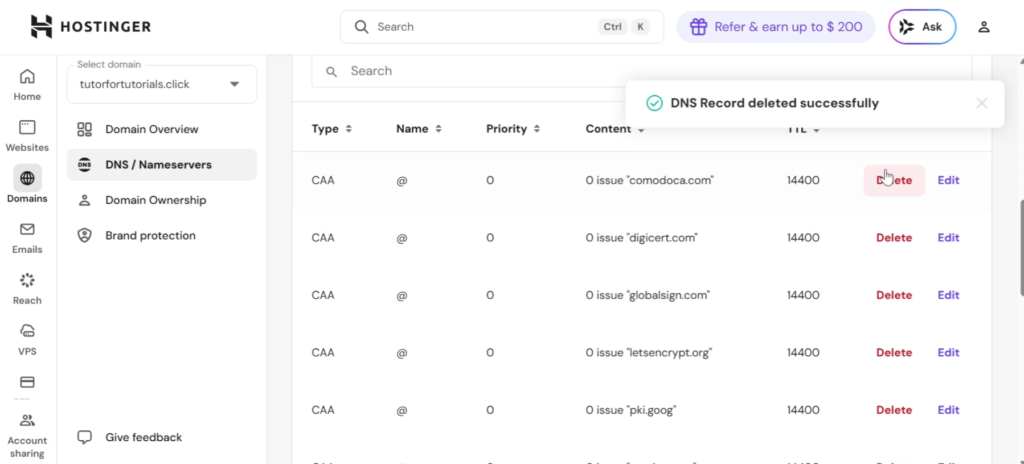Click Refer & earn up to $200
This screenshot has height=464, width=1024.
[776, 27]
